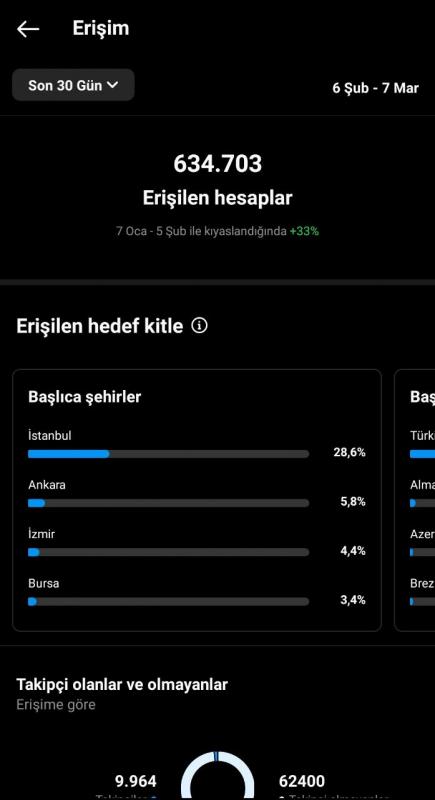Tap the Türkiye country bar
The width and height of the screenshot is (435, 800).
[422, 454]
